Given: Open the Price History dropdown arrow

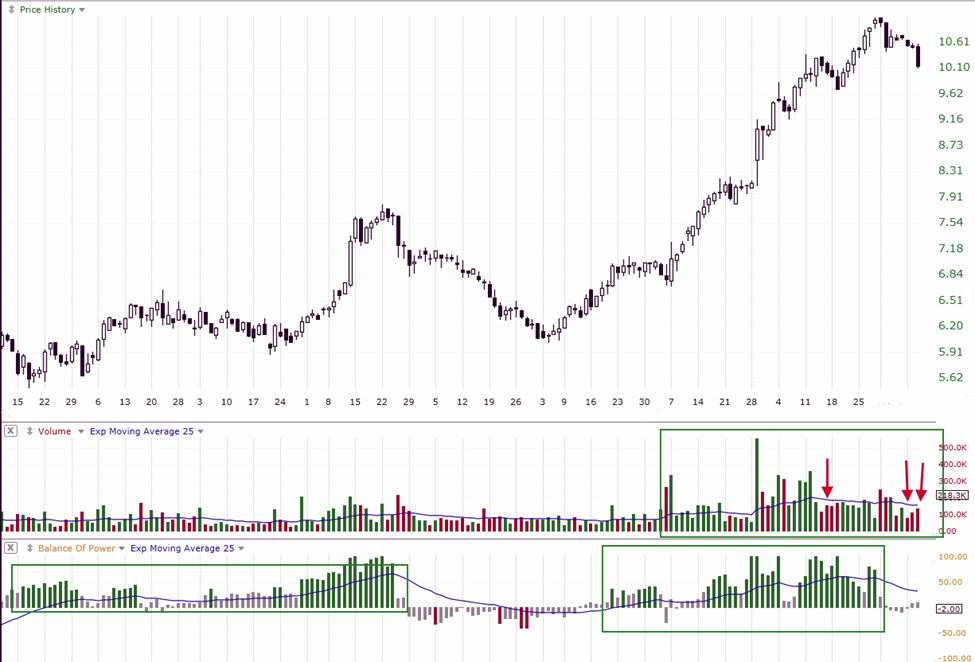Looking at the screenshot, I should [x=82, y=9].
